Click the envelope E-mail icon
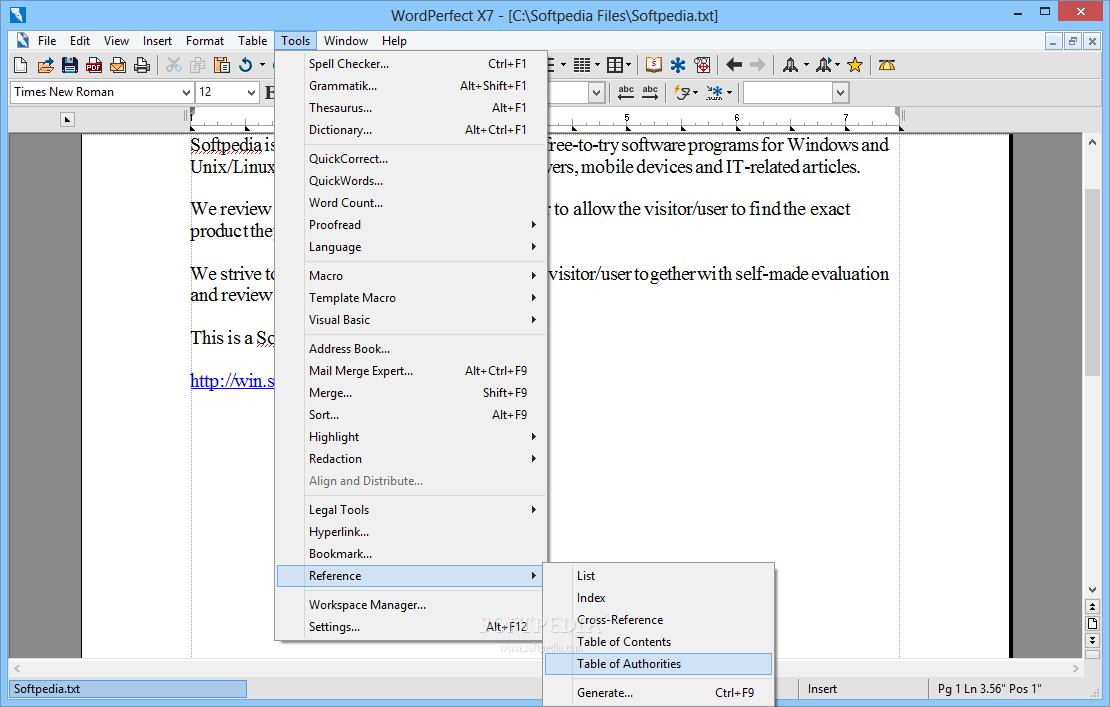The width and height of the screenshot is (1110, 707). coord(118,65)
